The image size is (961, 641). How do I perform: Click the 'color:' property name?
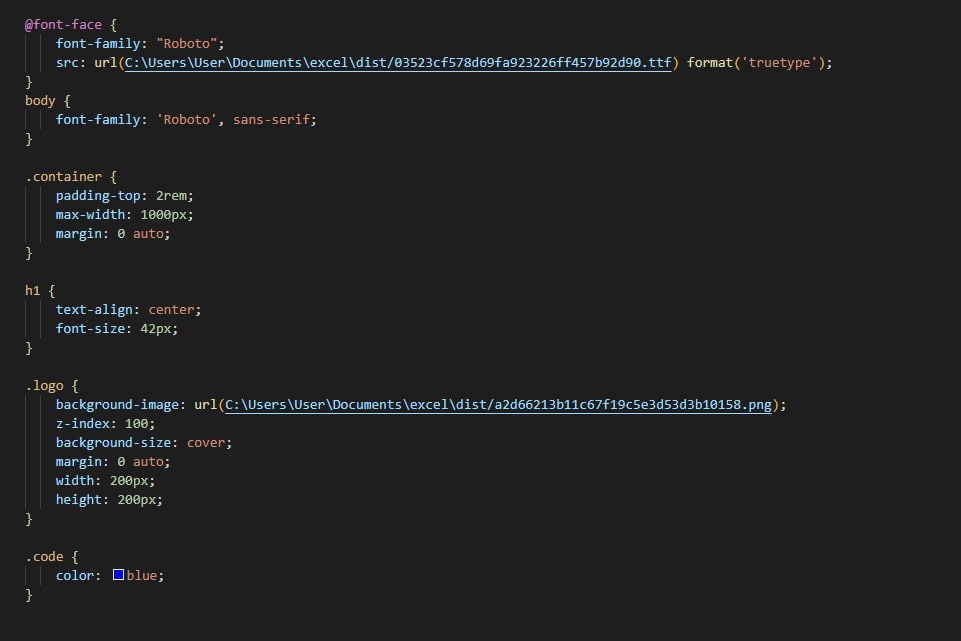coord(78,575)
